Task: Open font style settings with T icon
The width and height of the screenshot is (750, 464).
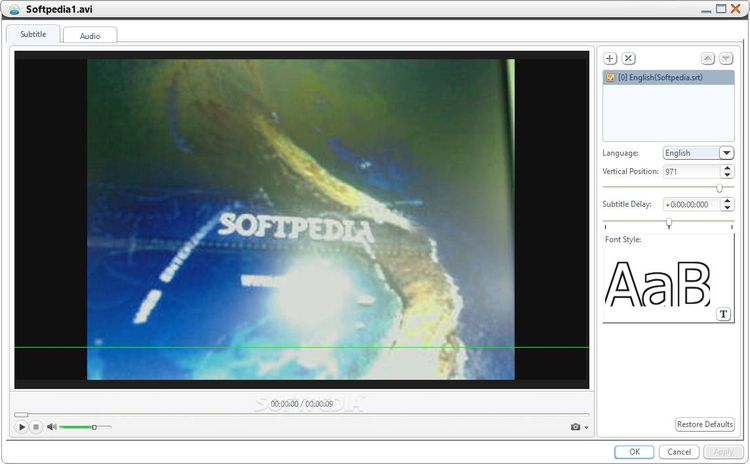Action: point(723,314)
